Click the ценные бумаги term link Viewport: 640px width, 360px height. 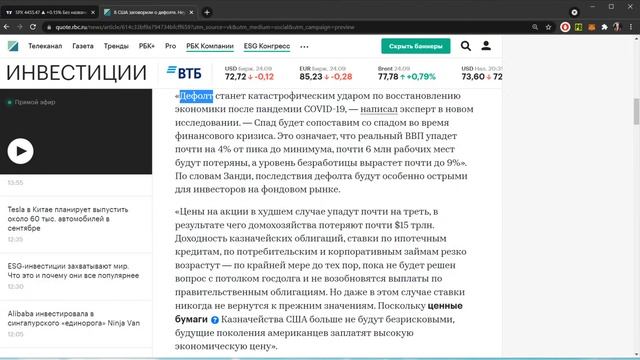tap(318, 312)
